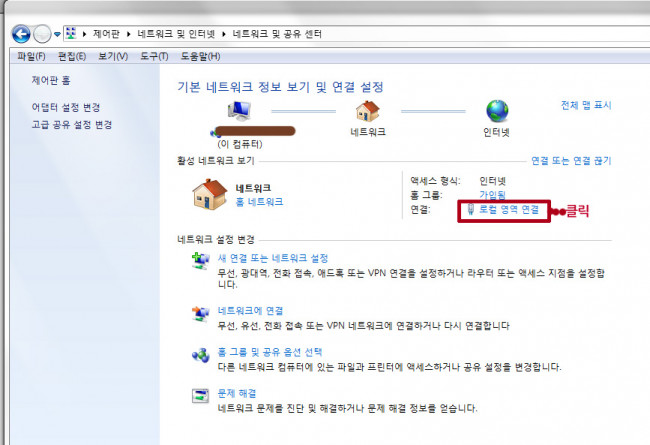
Task: Open homegroup 가입됨 link
Action: [492, 194]
